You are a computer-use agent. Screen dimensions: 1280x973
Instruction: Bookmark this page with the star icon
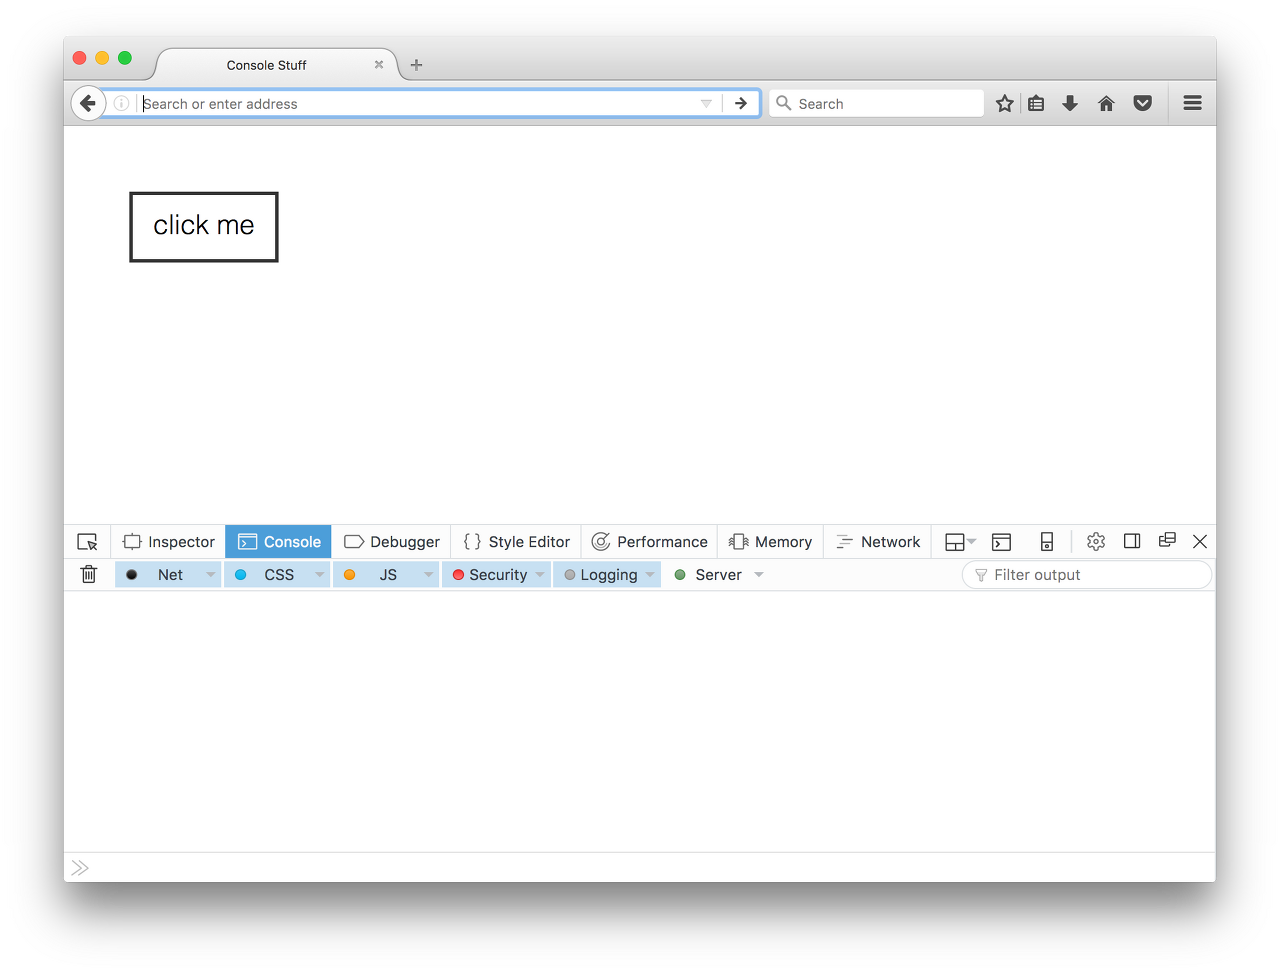[x=1005, y=103]
